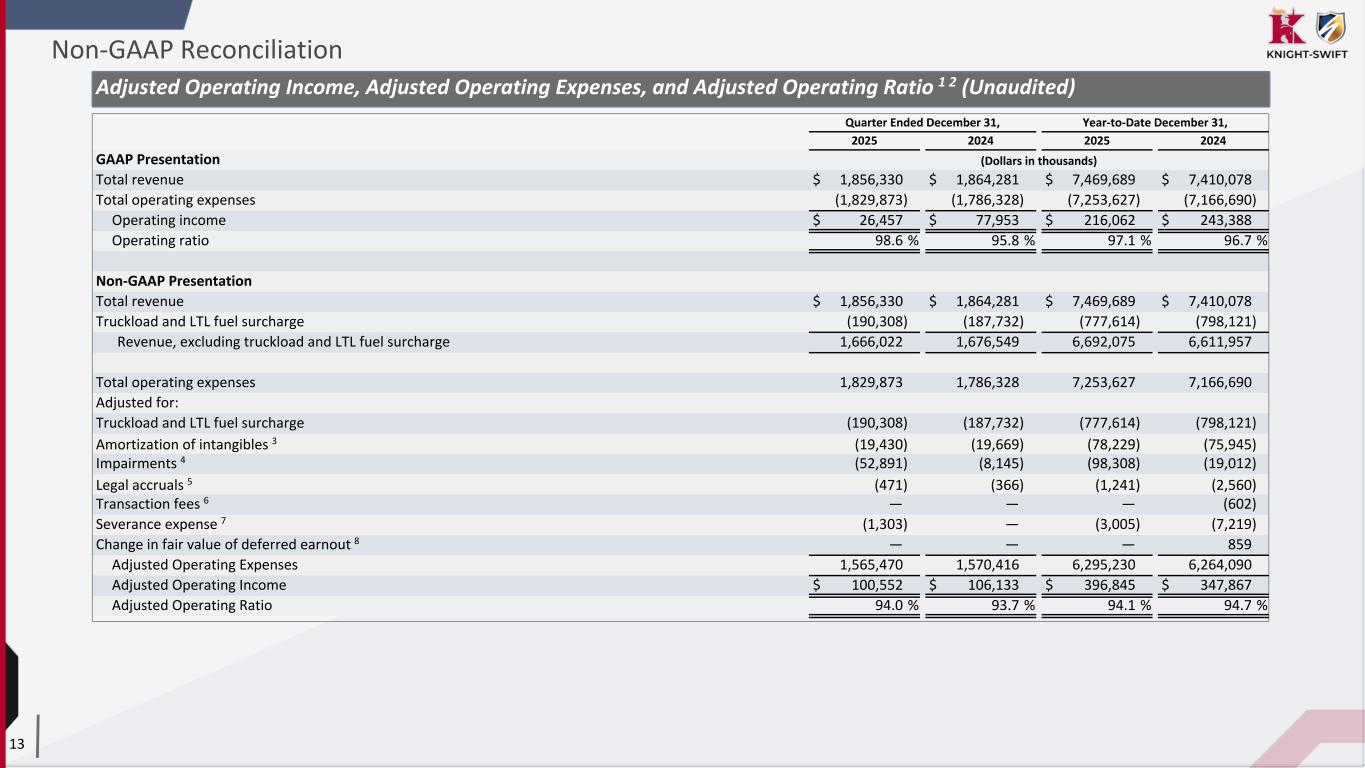This screenshot has width=1365, height=768.
Task: Click the Year-to-Date December 31 column header
Action: coord(1154,122)
